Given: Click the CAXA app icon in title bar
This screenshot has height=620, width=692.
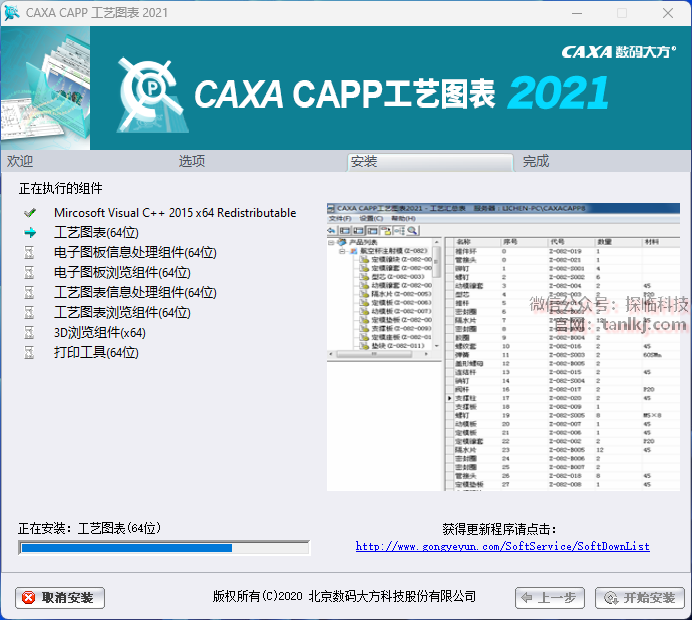Looking at the screenshot, I should [x=12, y=13].
